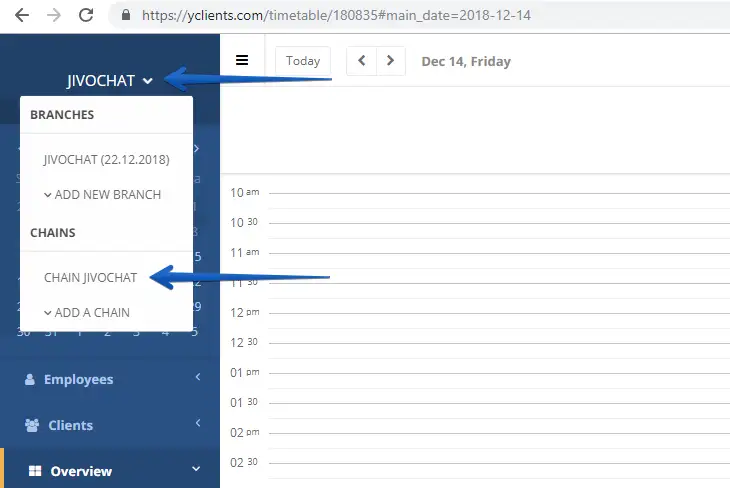
Task: Choose ADD NEW BRANCH option
Action: click(102, 195)
